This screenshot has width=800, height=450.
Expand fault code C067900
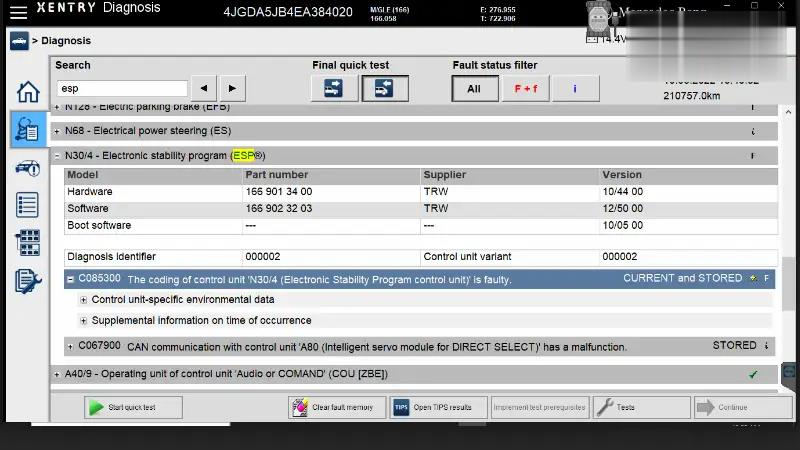pos(70,347)
